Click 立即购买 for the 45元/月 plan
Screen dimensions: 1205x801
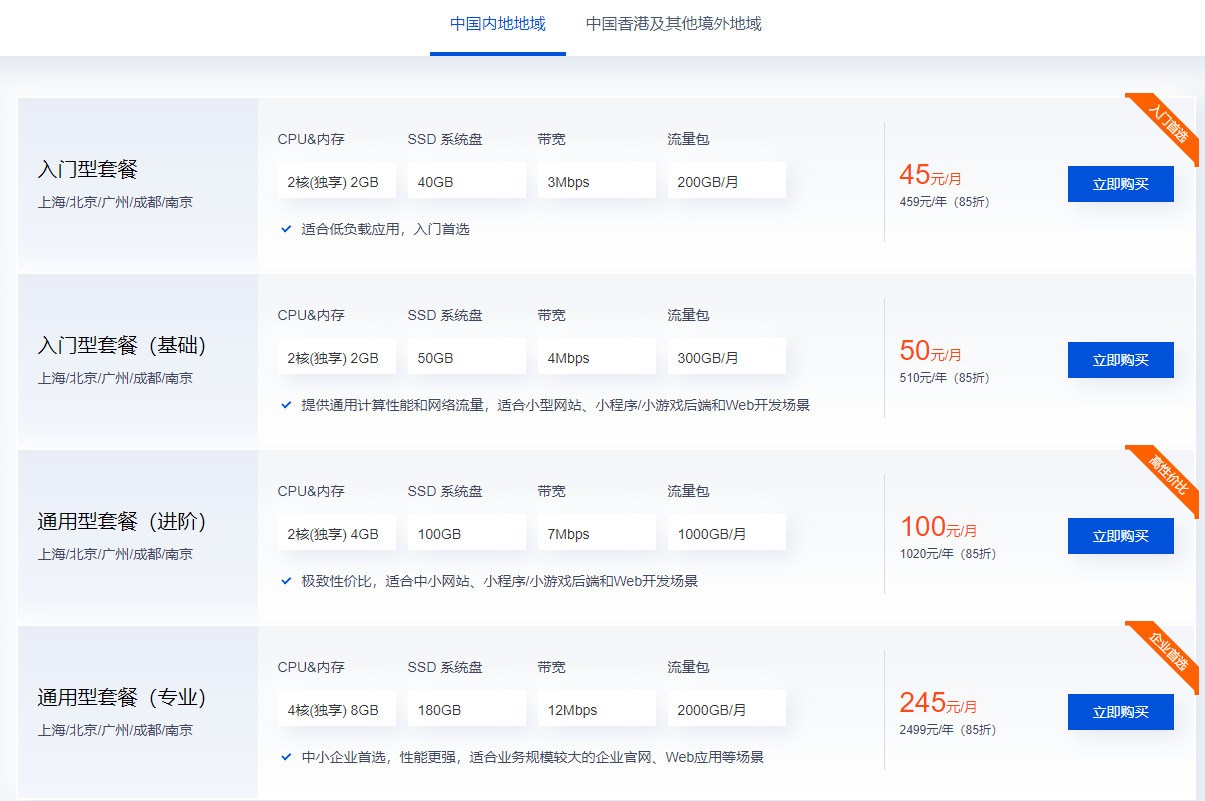click(x=1121, y=184)
